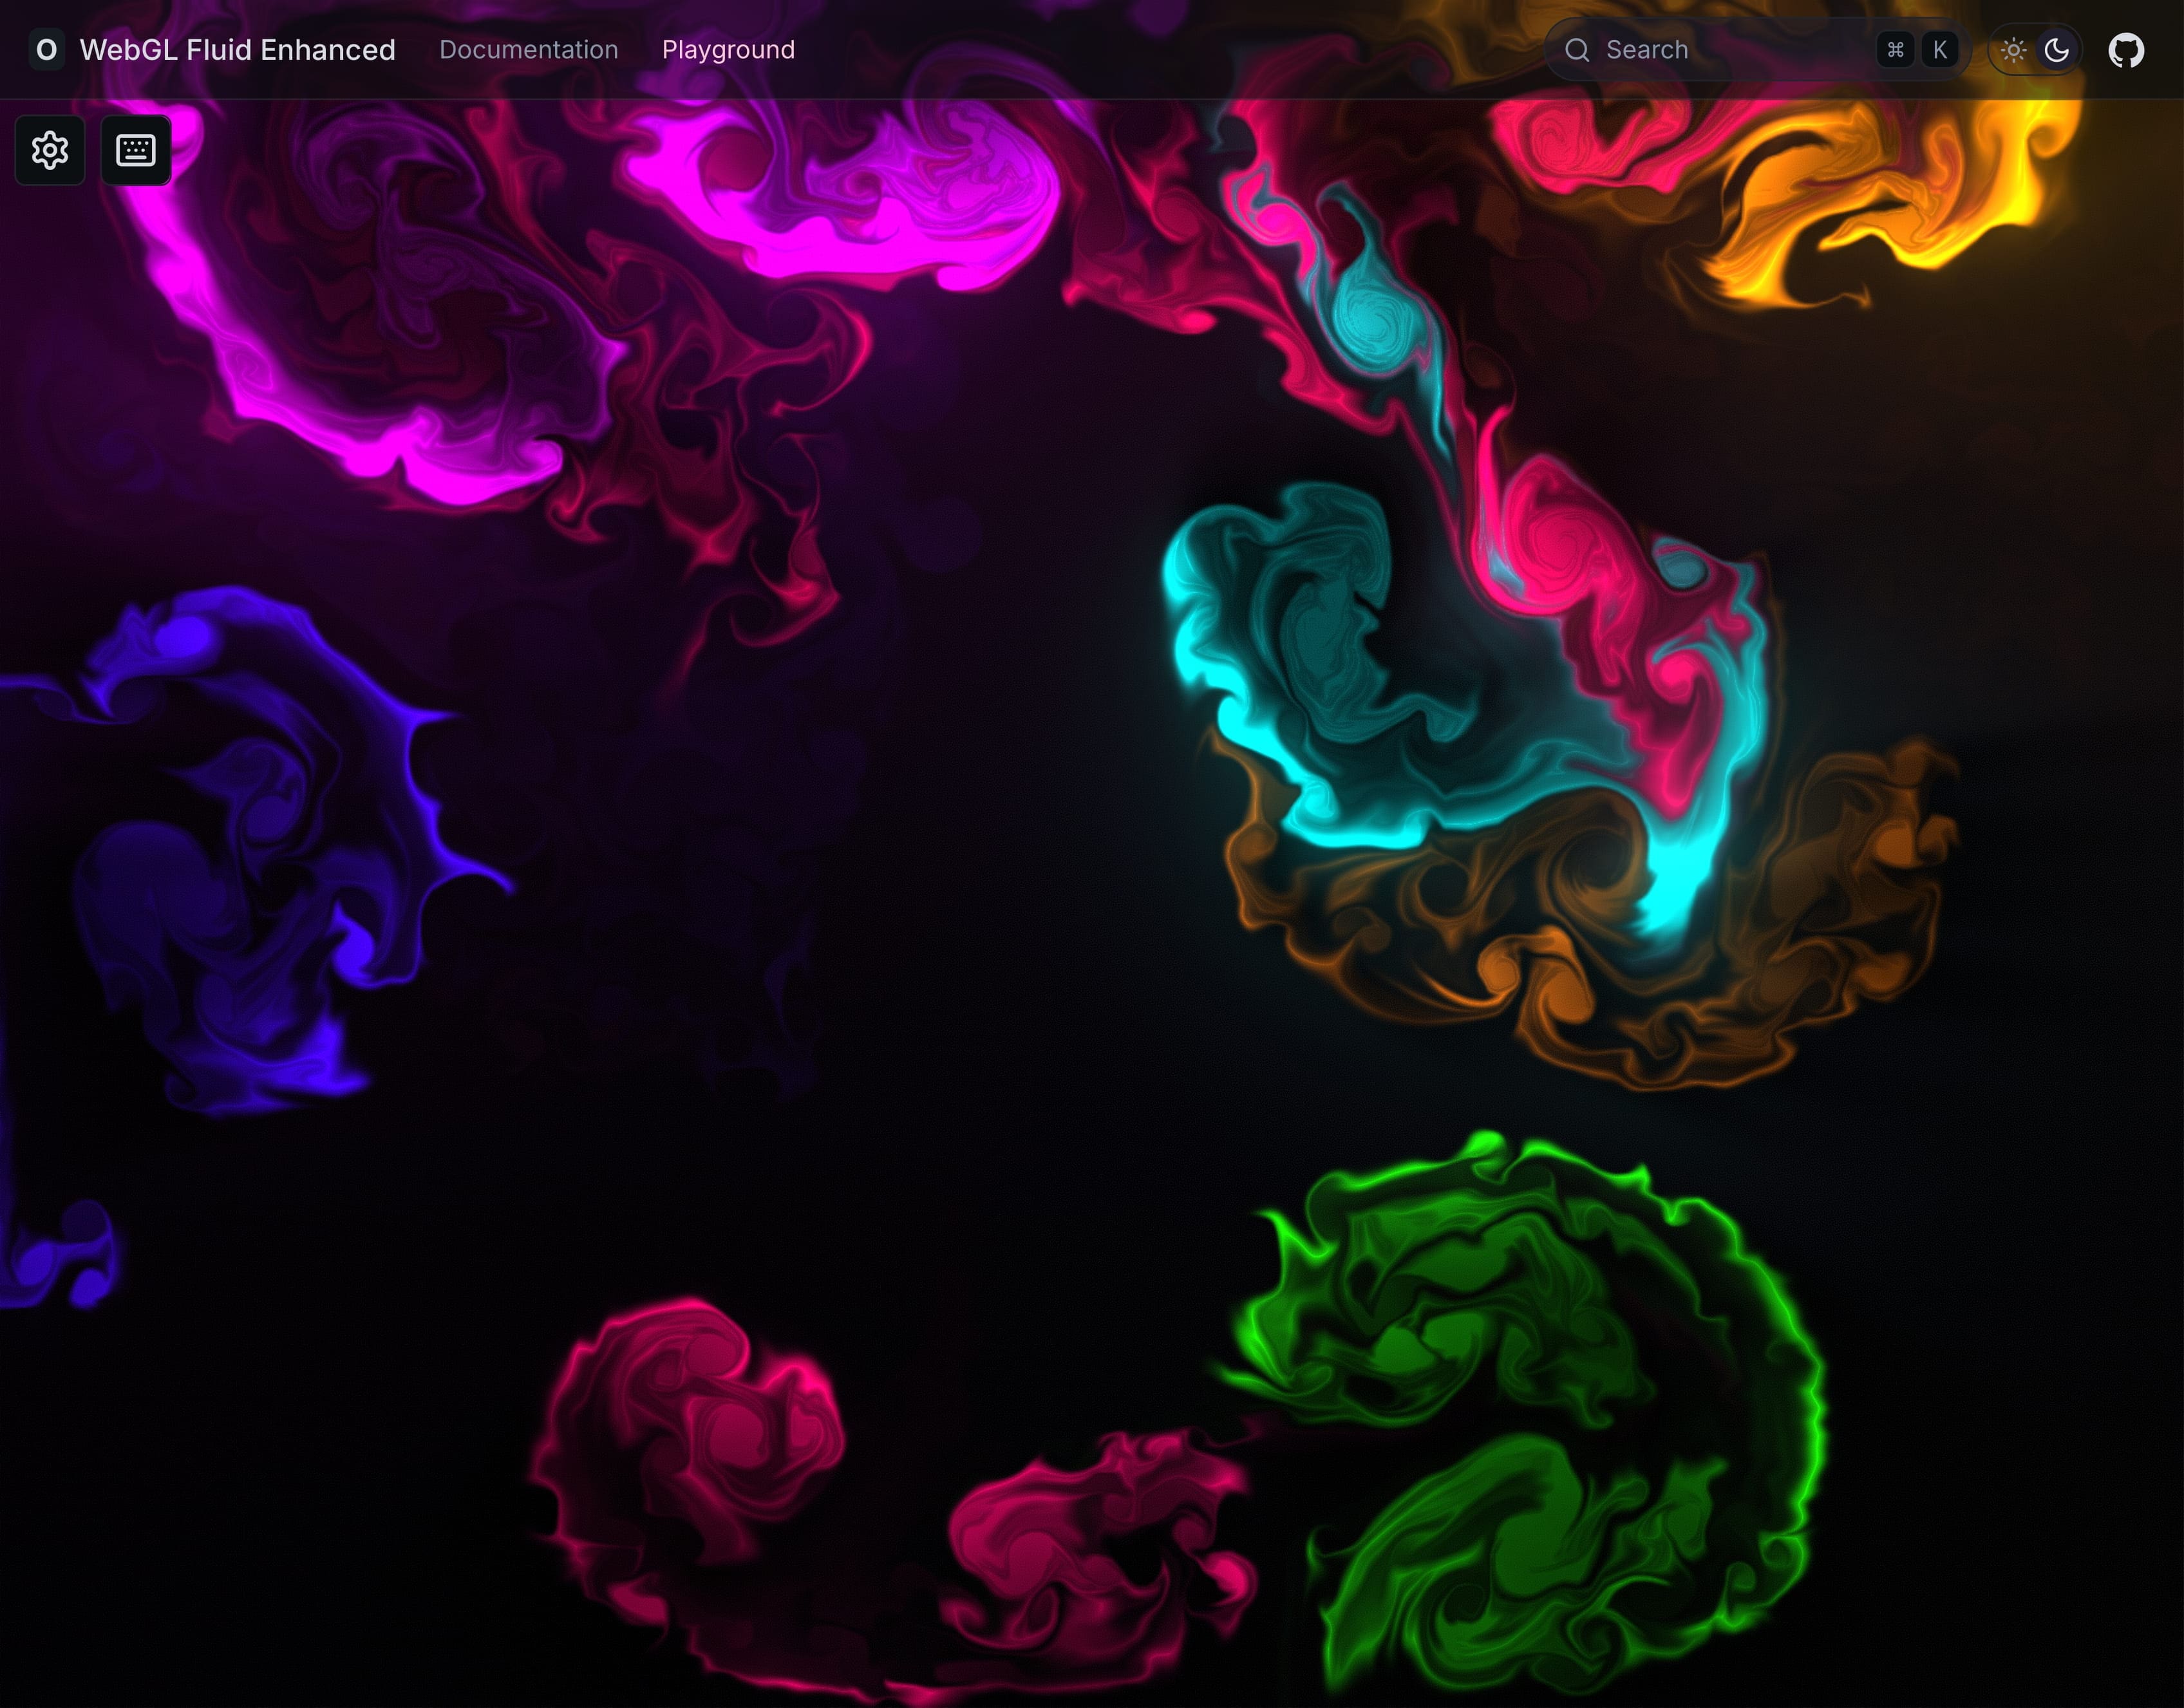Click the site logo icon
Screen dimensions: 2184x1708
46,50
